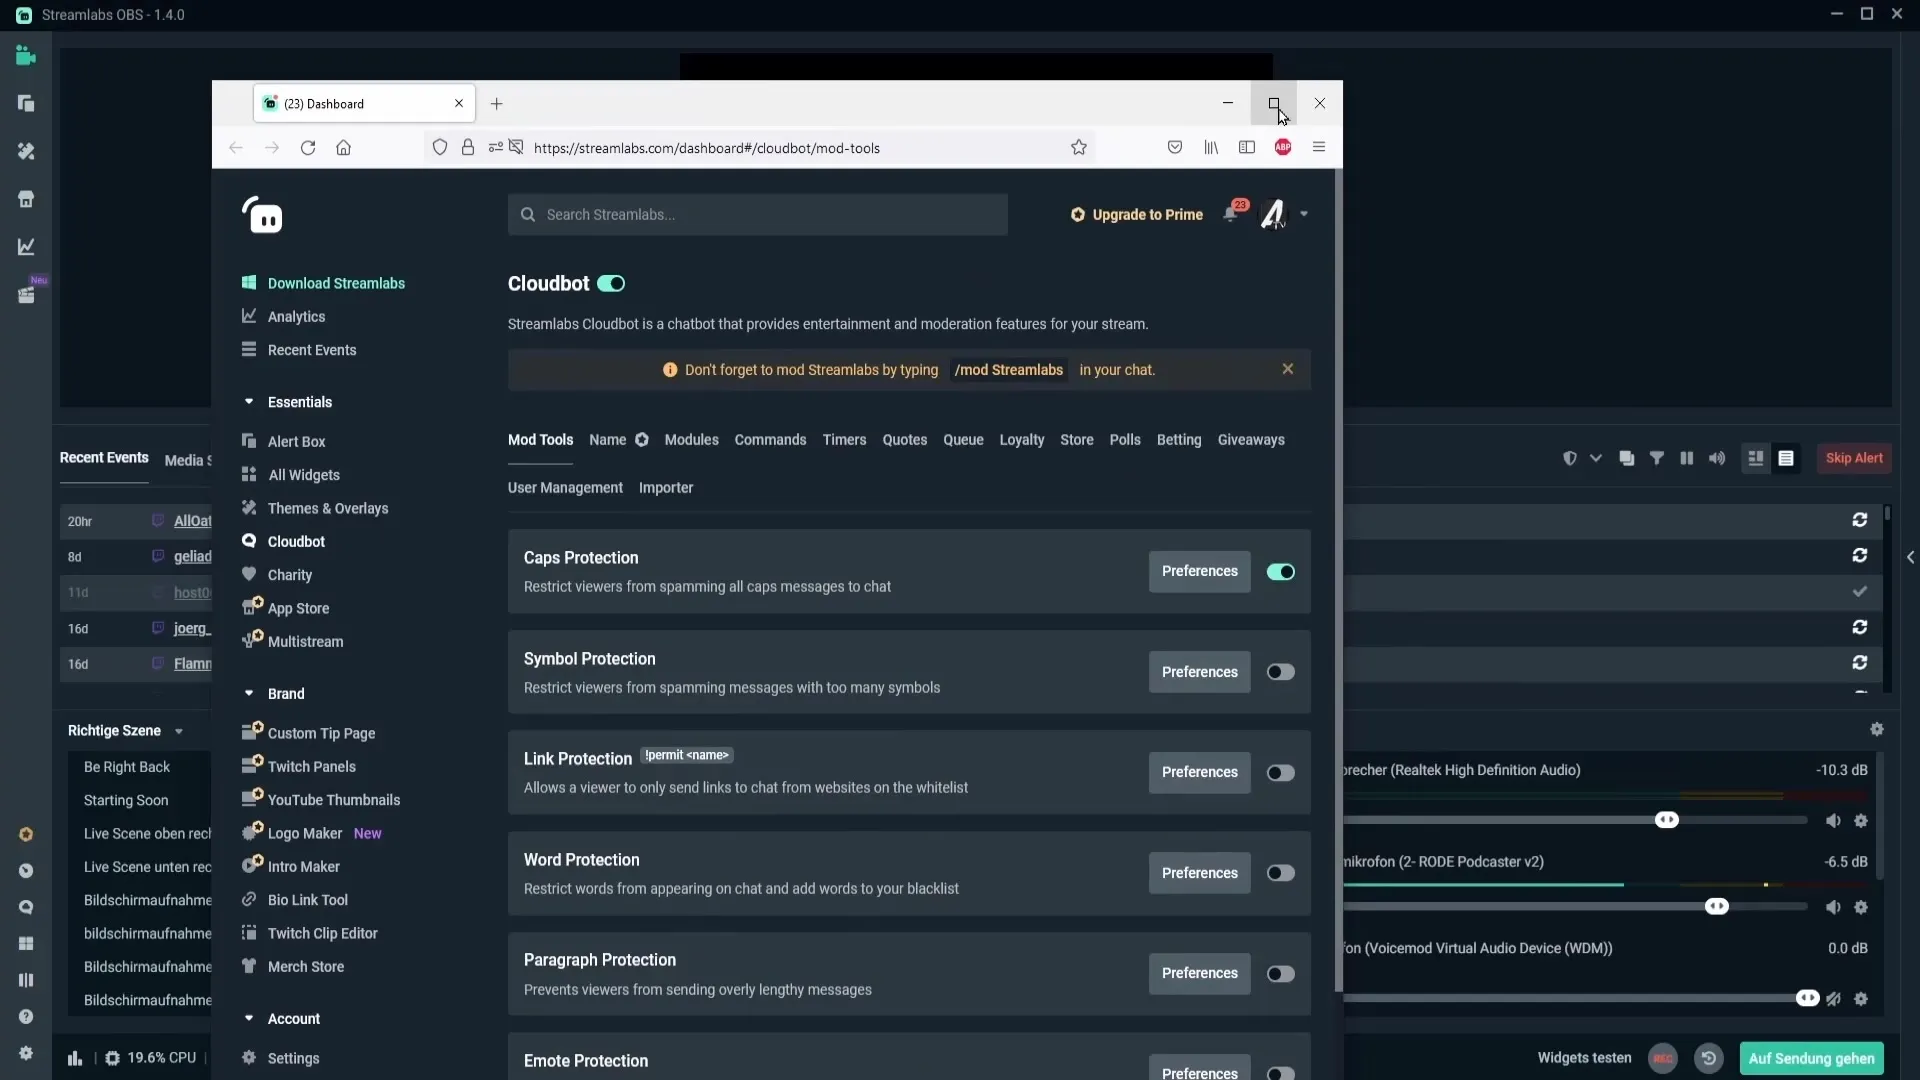The width and height of the screenshot is (1920, 1080).
Task: Open the notifications bell with 23 badge
Action: (x=1233, y=212)
